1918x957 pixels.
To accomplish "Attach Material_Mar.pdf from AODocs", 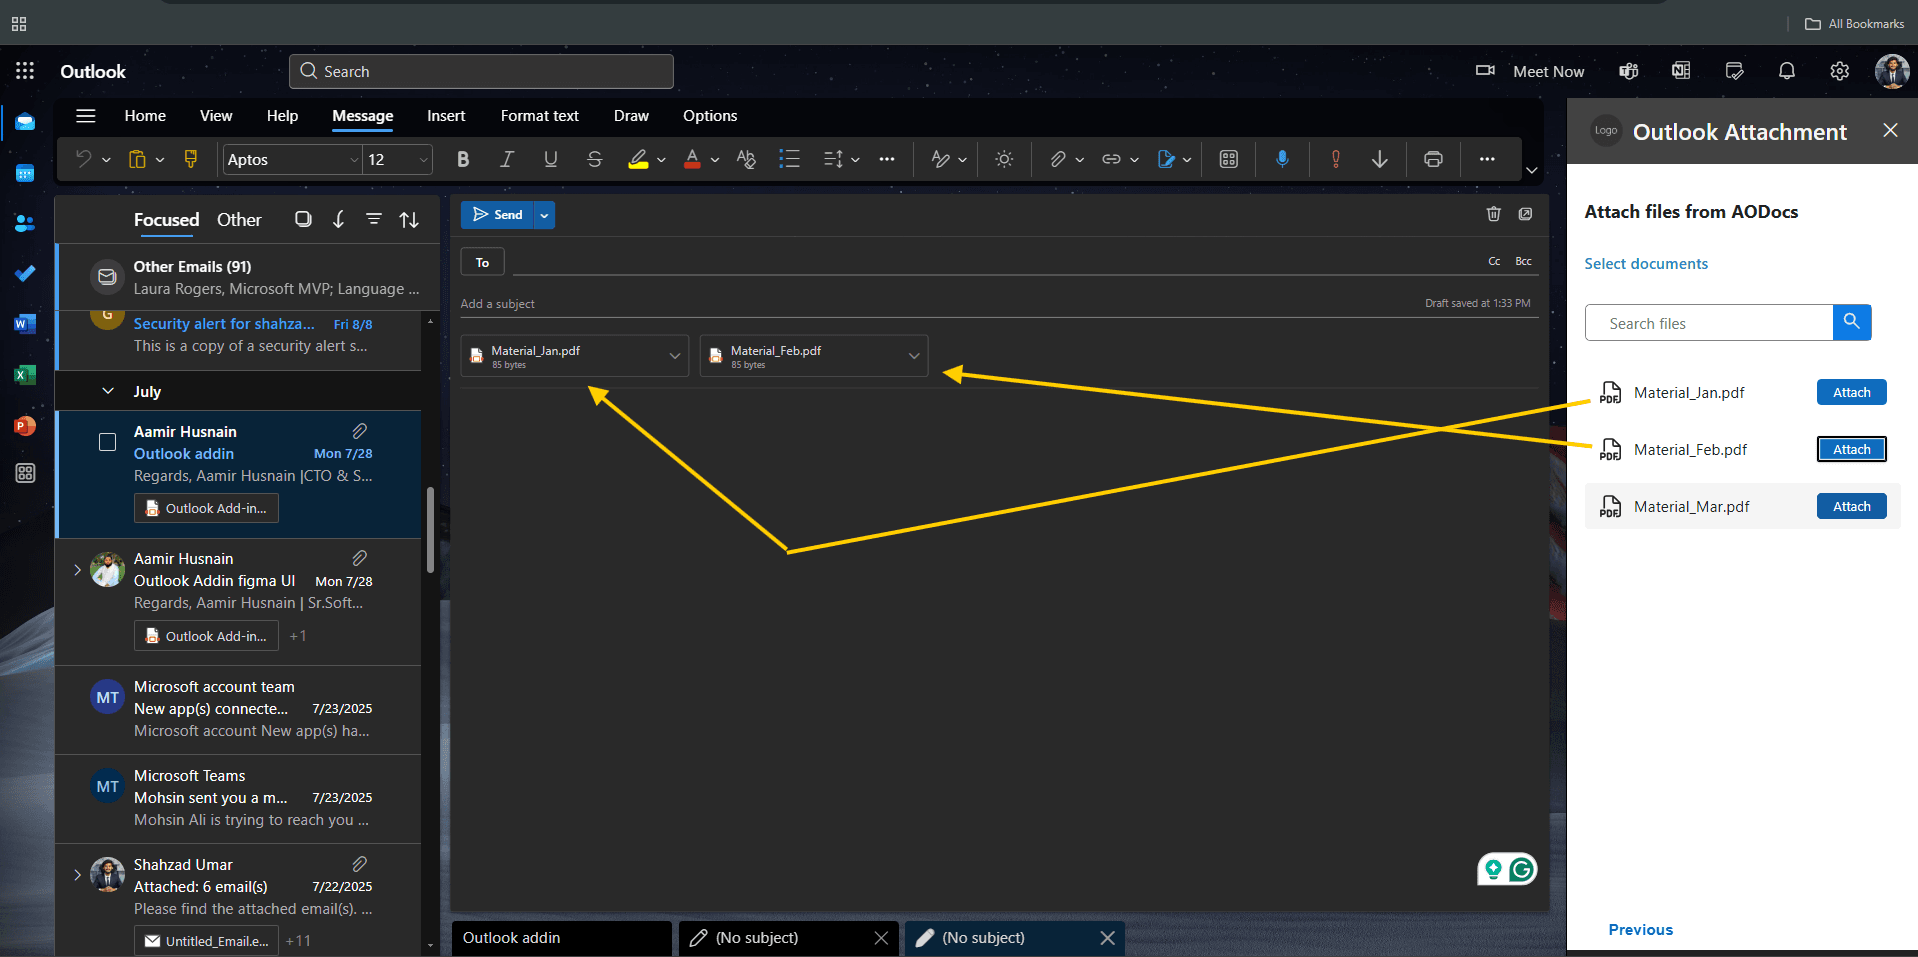I will pyautogui.click(x=1851, y=506).
